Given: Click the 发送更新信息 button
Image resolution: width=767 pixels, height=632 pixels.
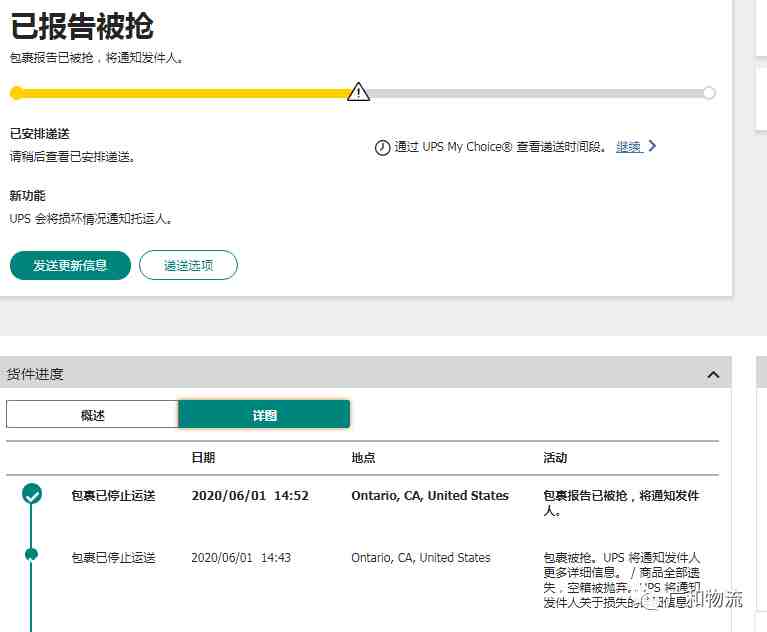Looking at the screenshot, I should click(x=70, y=266).
